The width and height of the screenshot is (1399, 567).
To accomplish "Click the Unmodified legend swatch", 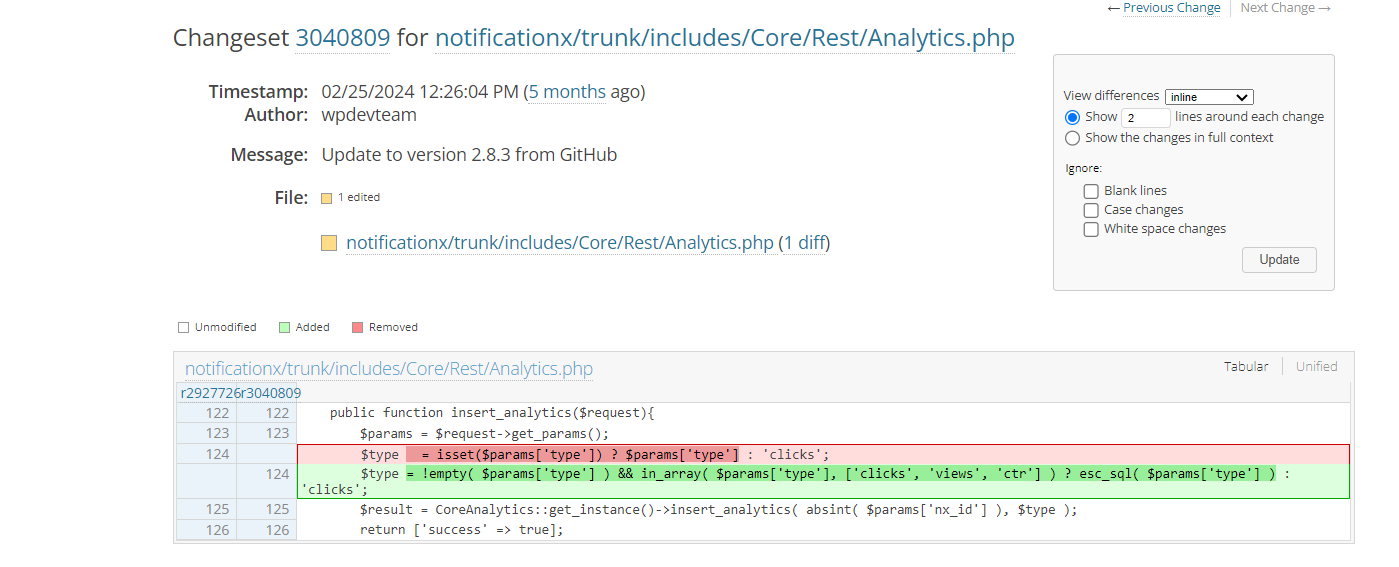I will [183, 327].
